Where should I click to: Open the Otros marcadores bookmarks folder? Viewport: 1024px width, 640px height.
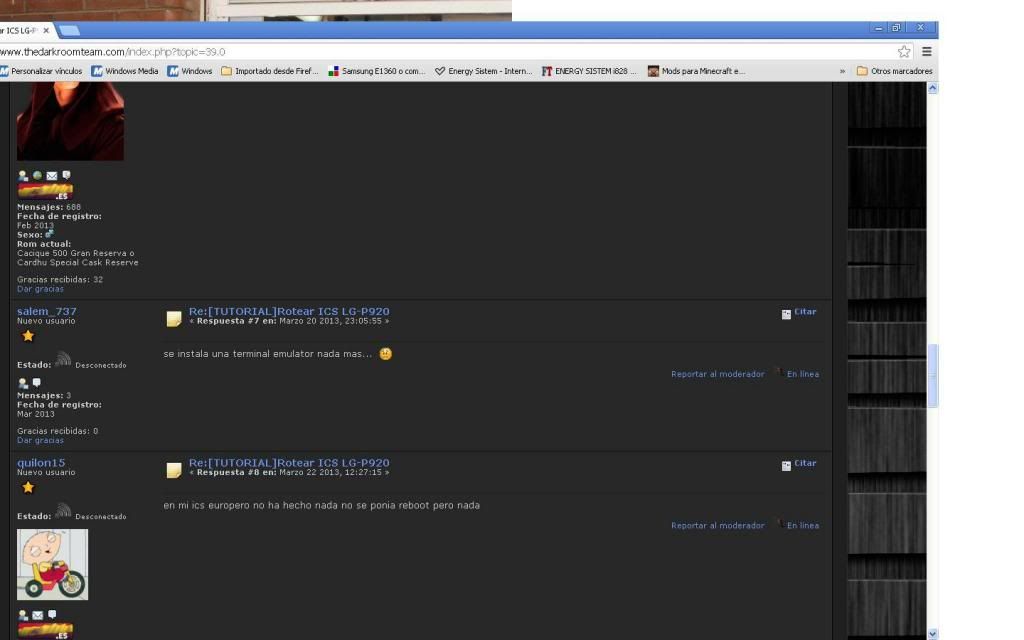894,71
